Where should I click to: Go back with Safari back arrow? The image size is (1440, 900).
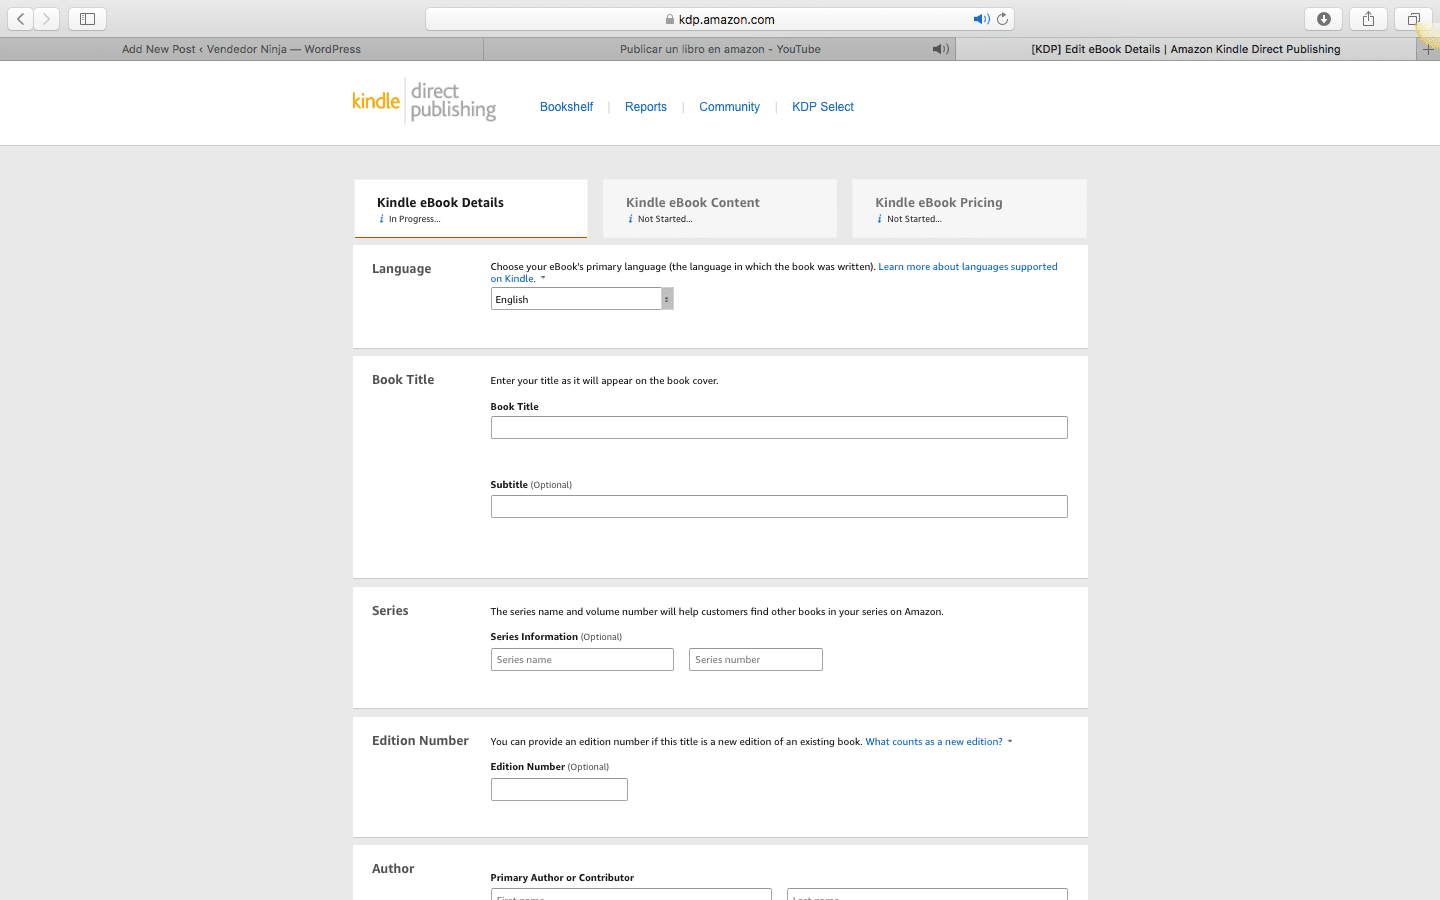pyautogui.click(x=21, y=19)
